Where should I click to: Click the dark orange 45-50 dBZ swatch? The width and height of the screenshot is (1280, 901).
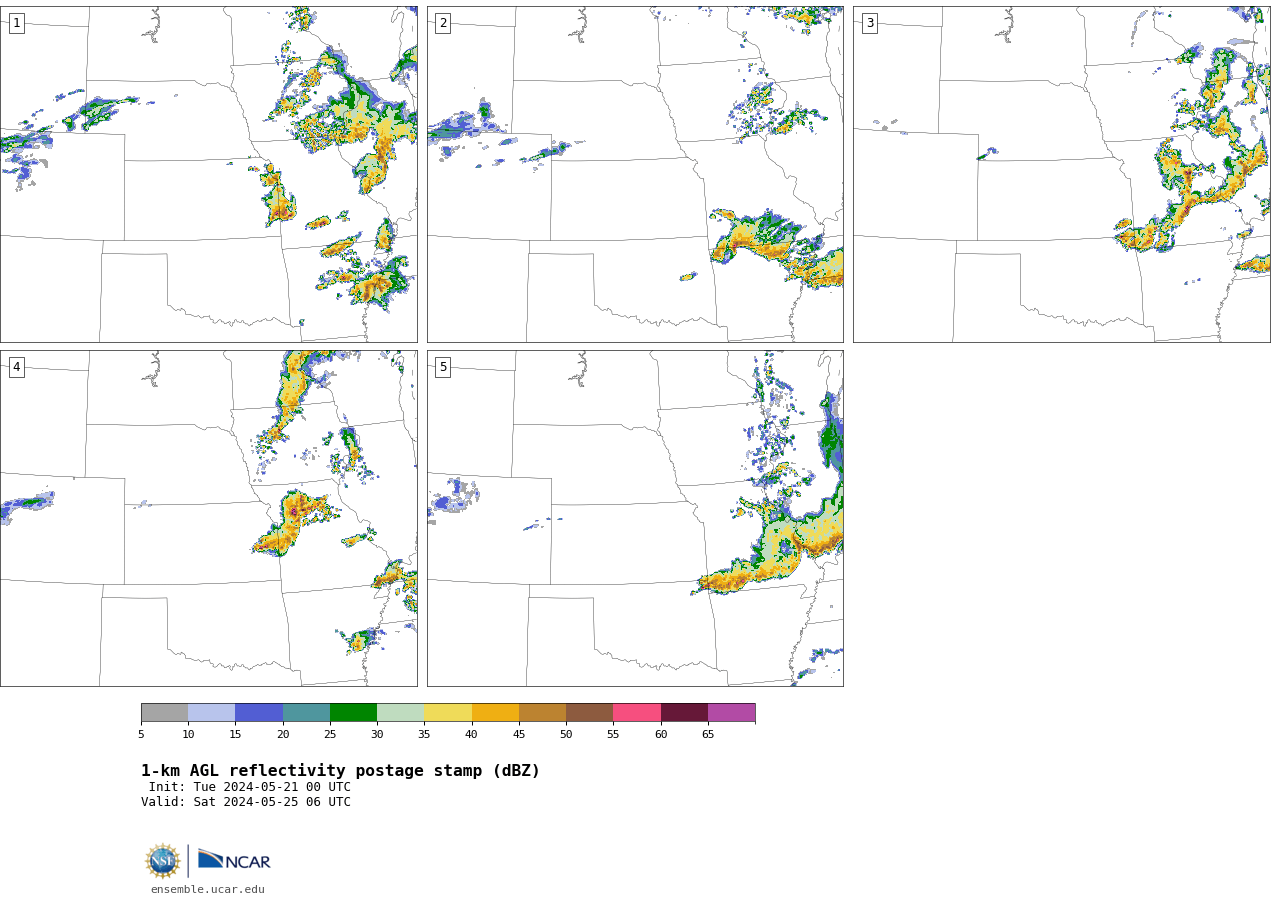coord(542,713)
